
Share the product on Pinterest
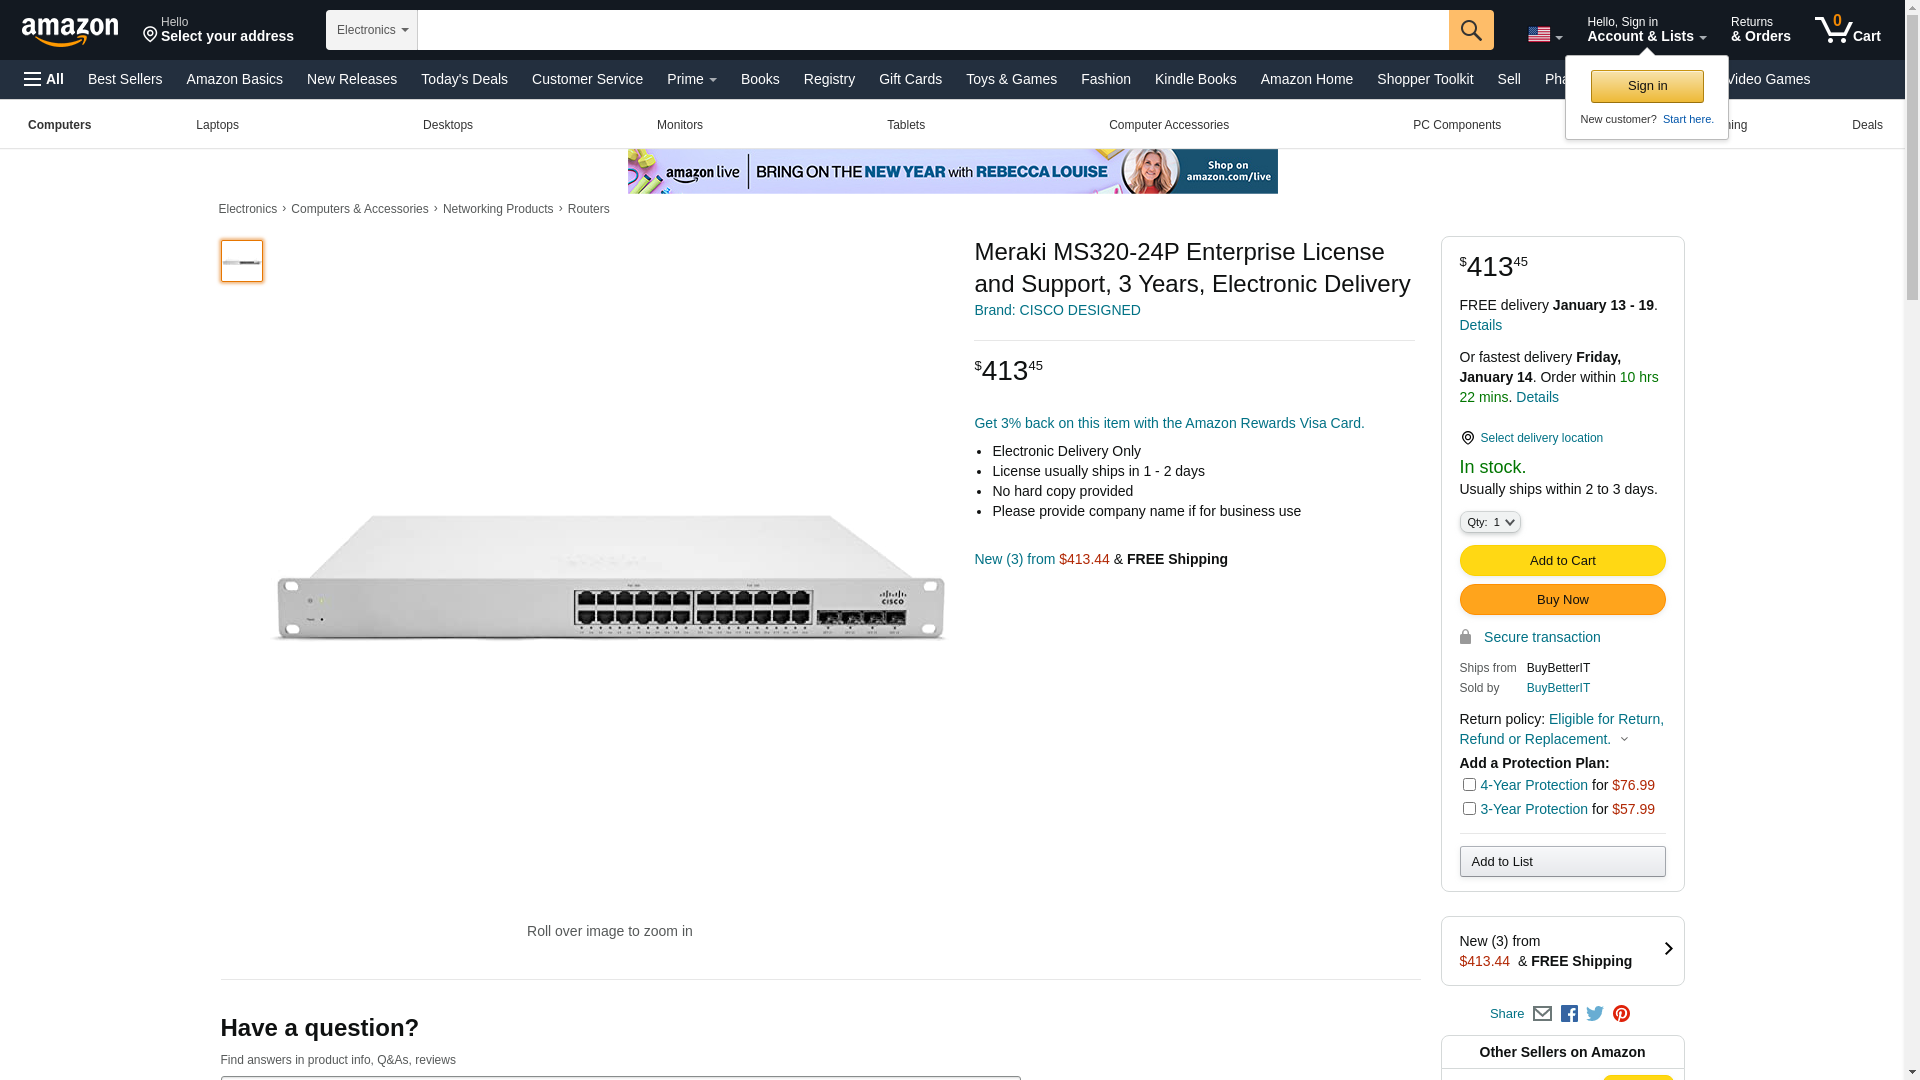coord(1621,1013)
